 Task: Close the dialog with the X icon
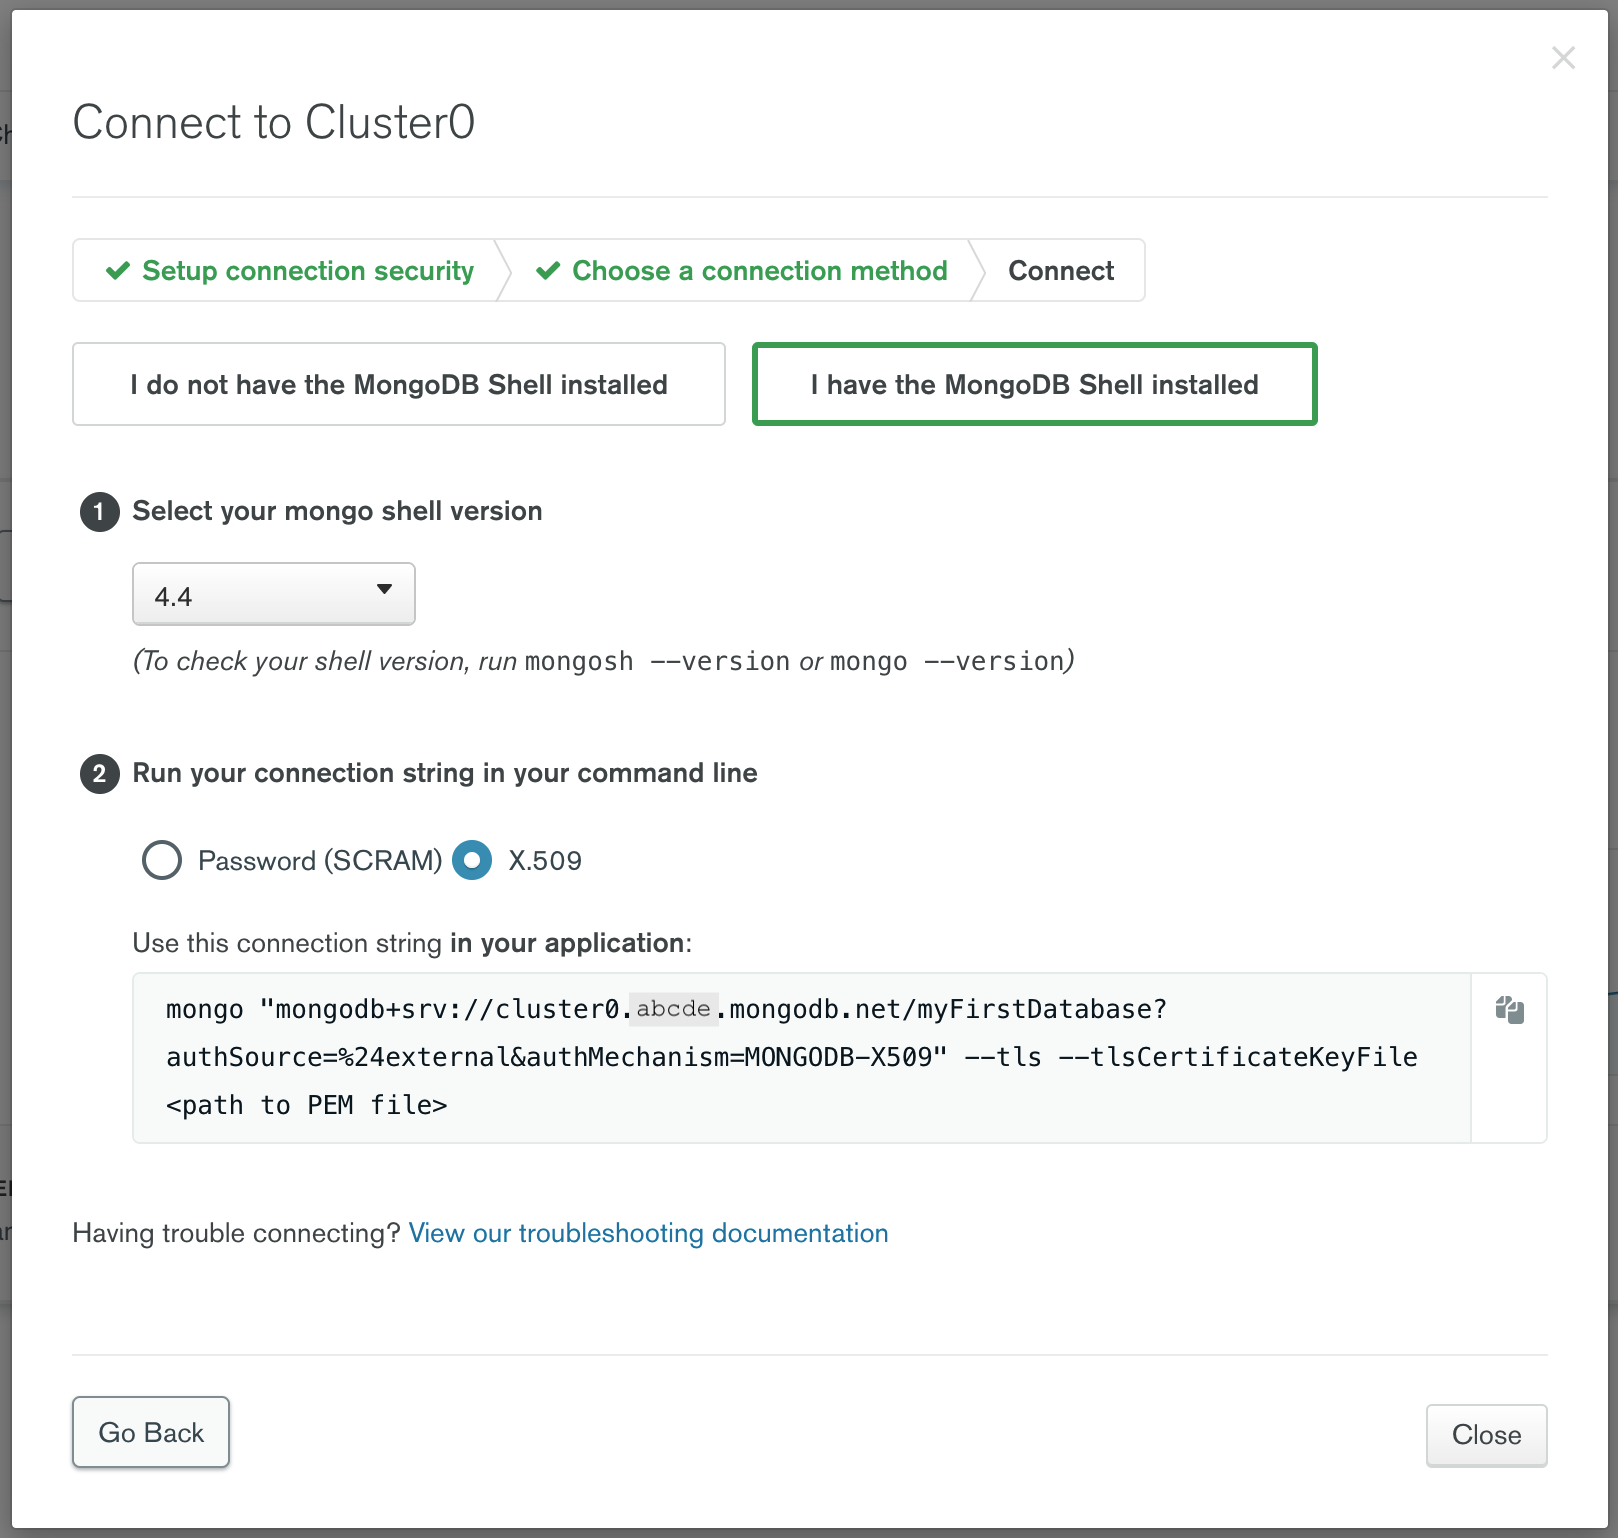tap(1563, 58)
